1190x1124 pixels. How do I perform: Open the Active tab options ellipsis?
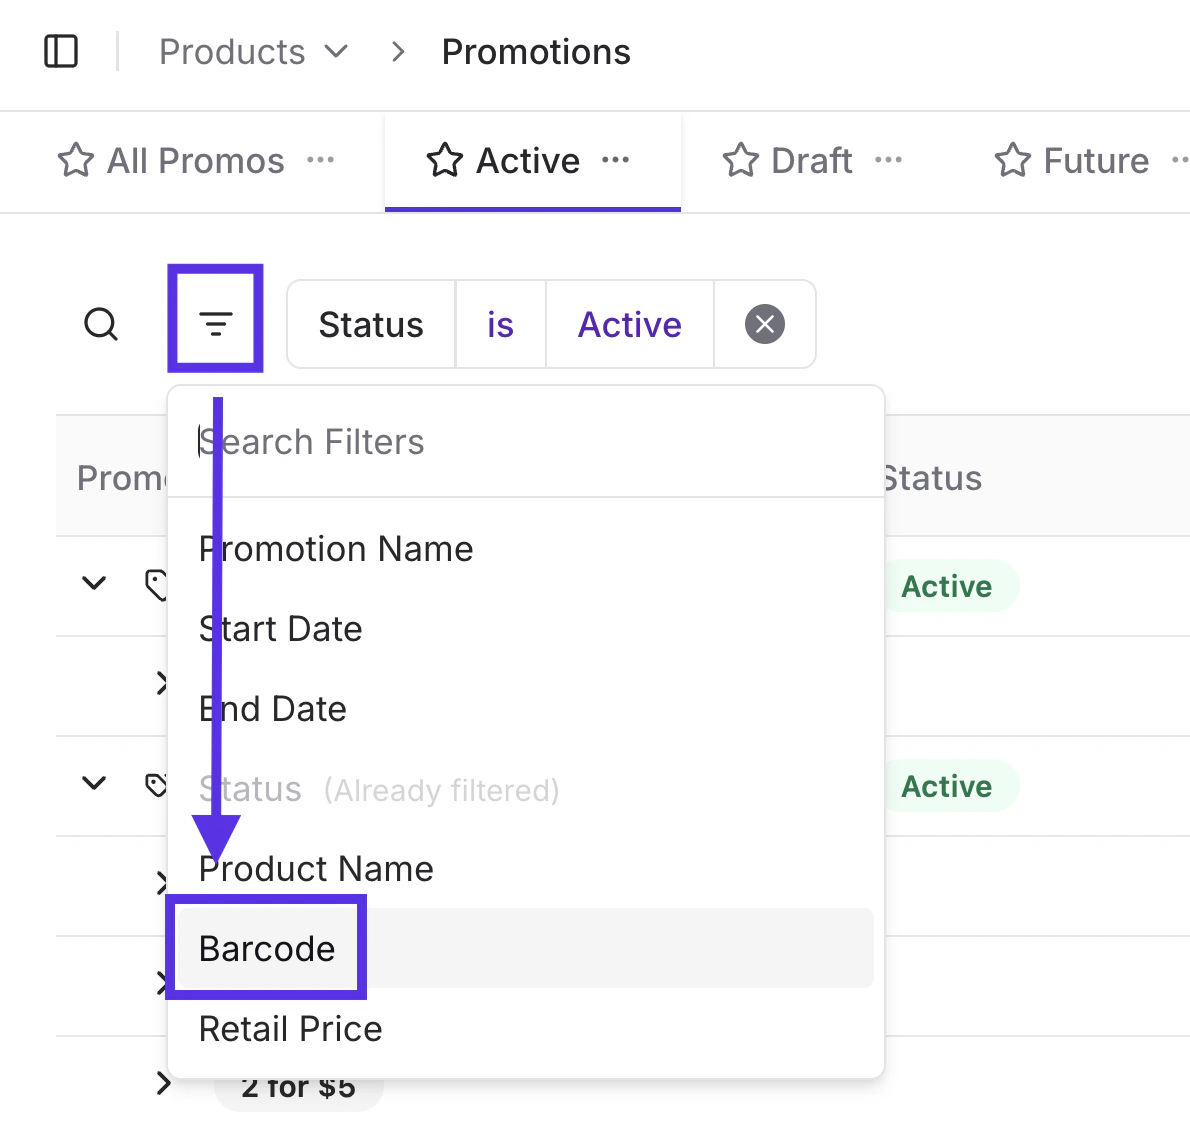[616, 160]
